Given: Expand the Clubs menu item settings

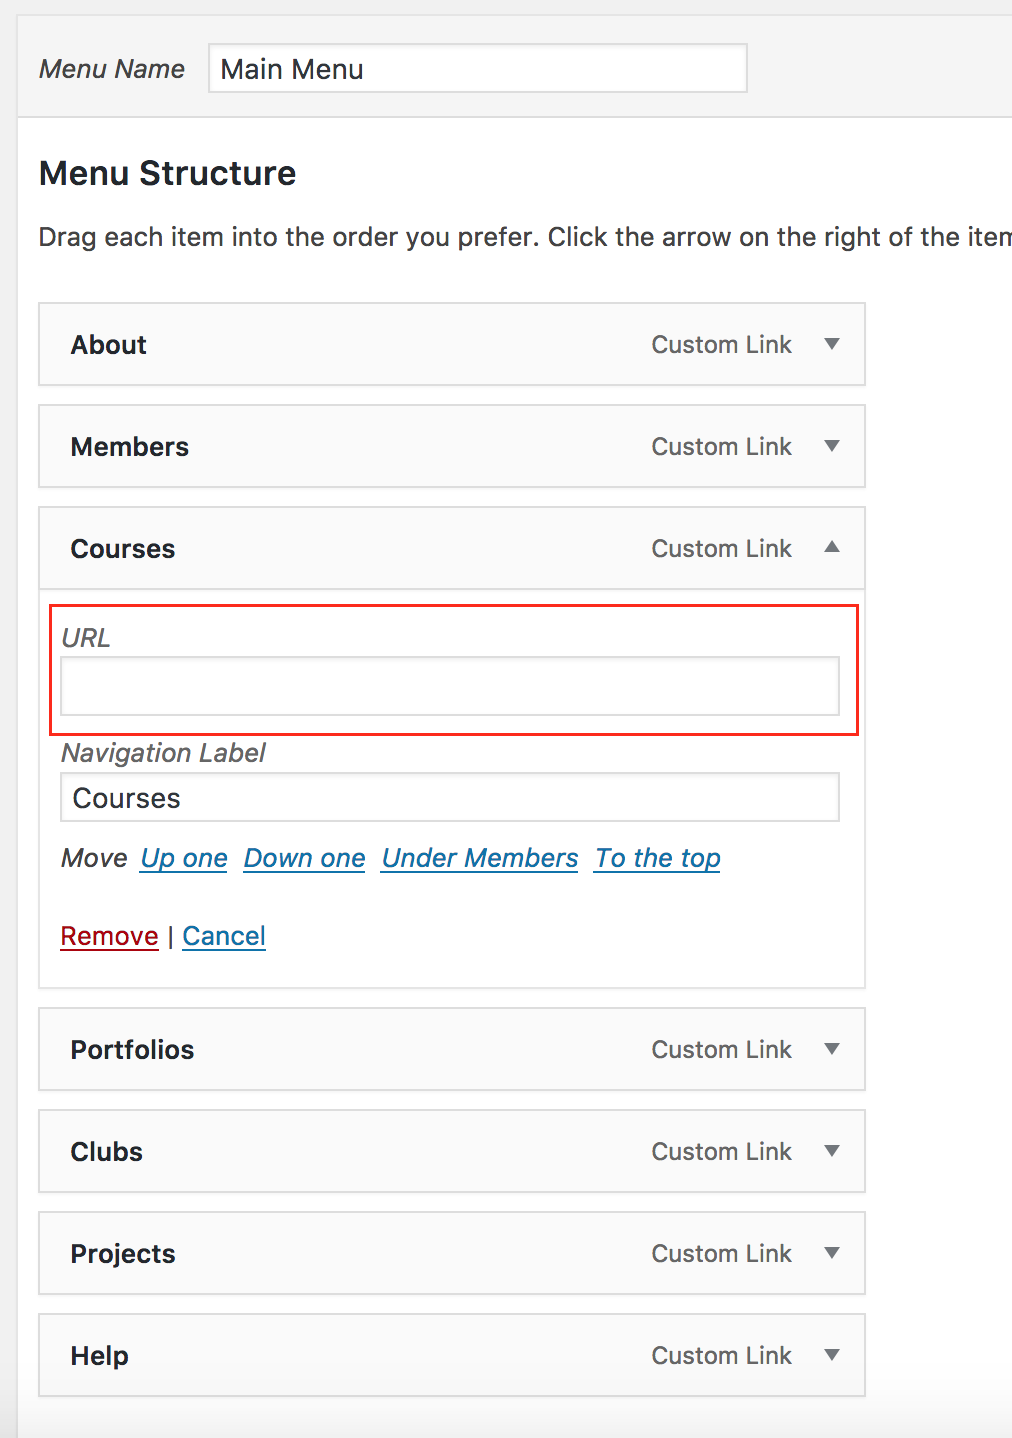Looking at the screenshot, I should pyautogui.click(x=832, y=1151).
